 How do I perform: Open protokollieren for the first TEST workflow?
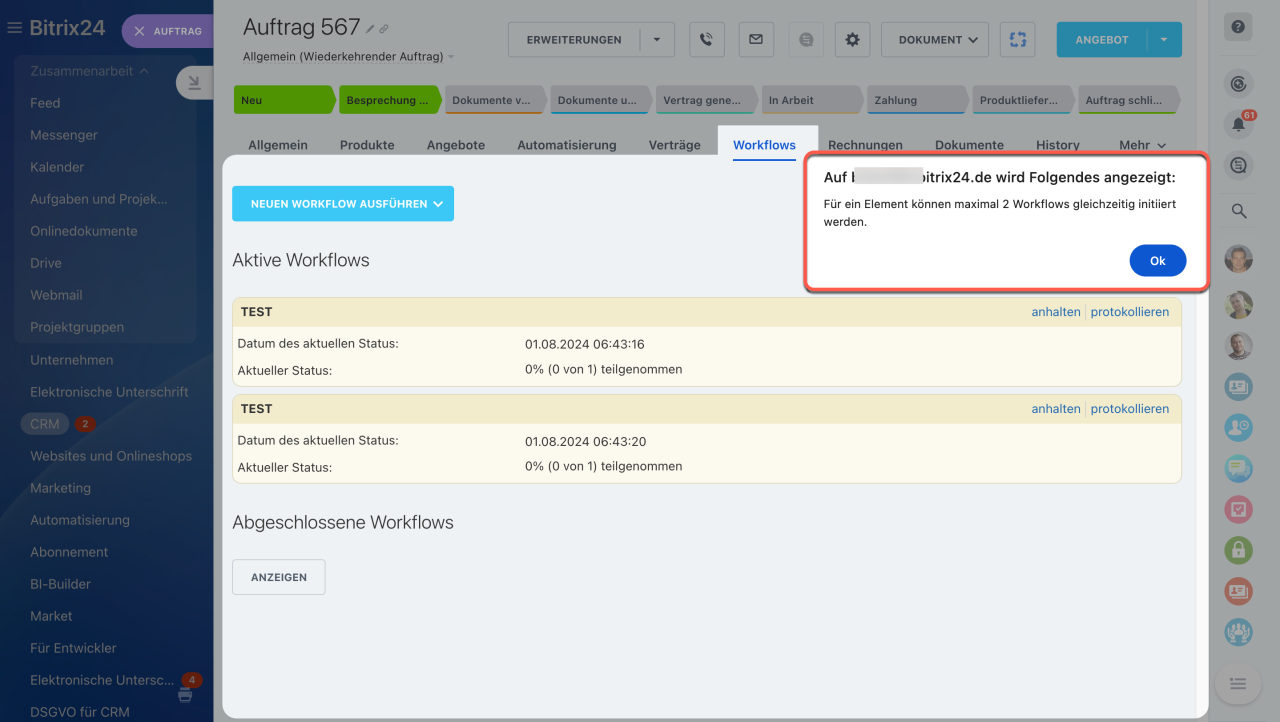(1130, 312)
